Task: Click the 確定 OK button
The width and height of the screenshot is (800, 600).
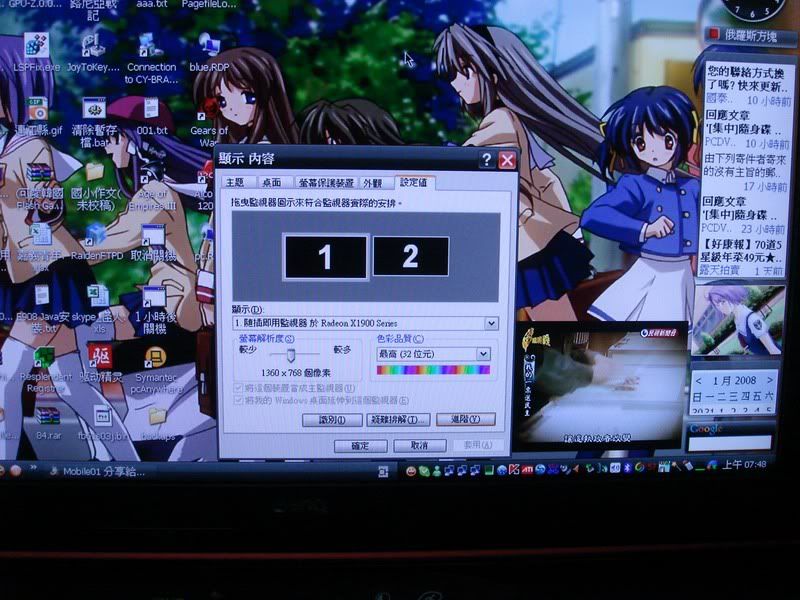Action: [x=360, y=445]
